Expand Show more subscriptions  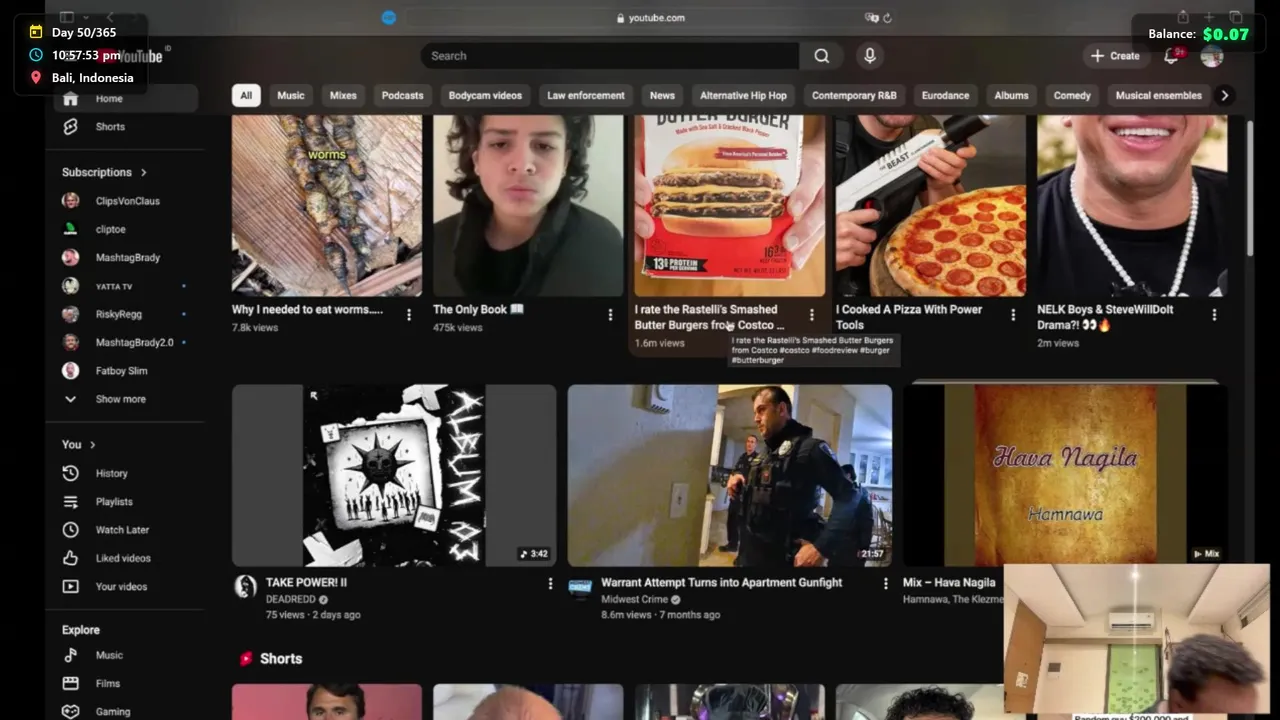tap(125, 399)
